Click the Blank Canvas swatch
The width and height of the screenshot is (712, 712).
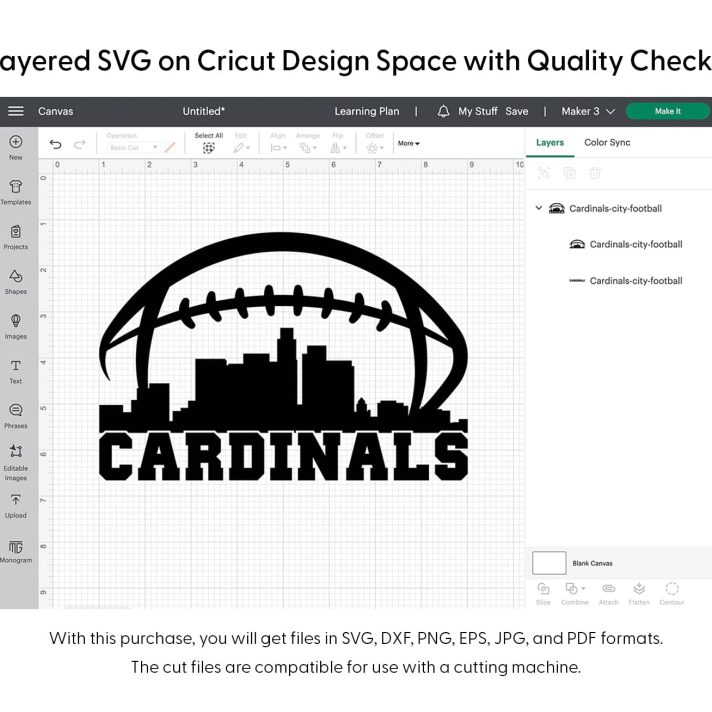(549, 563)
